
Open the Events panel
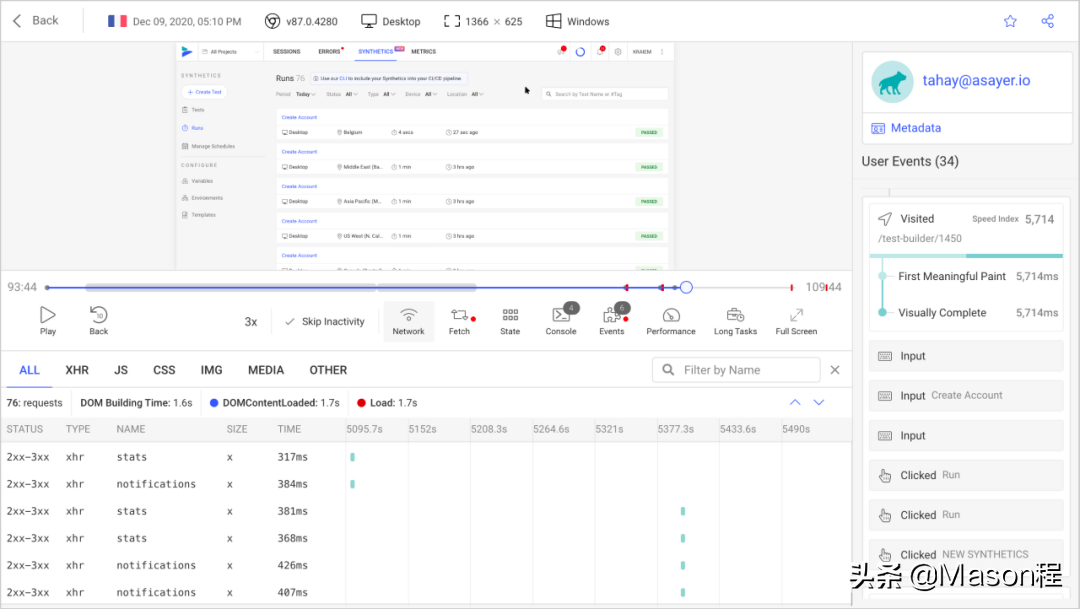(612, 320)
